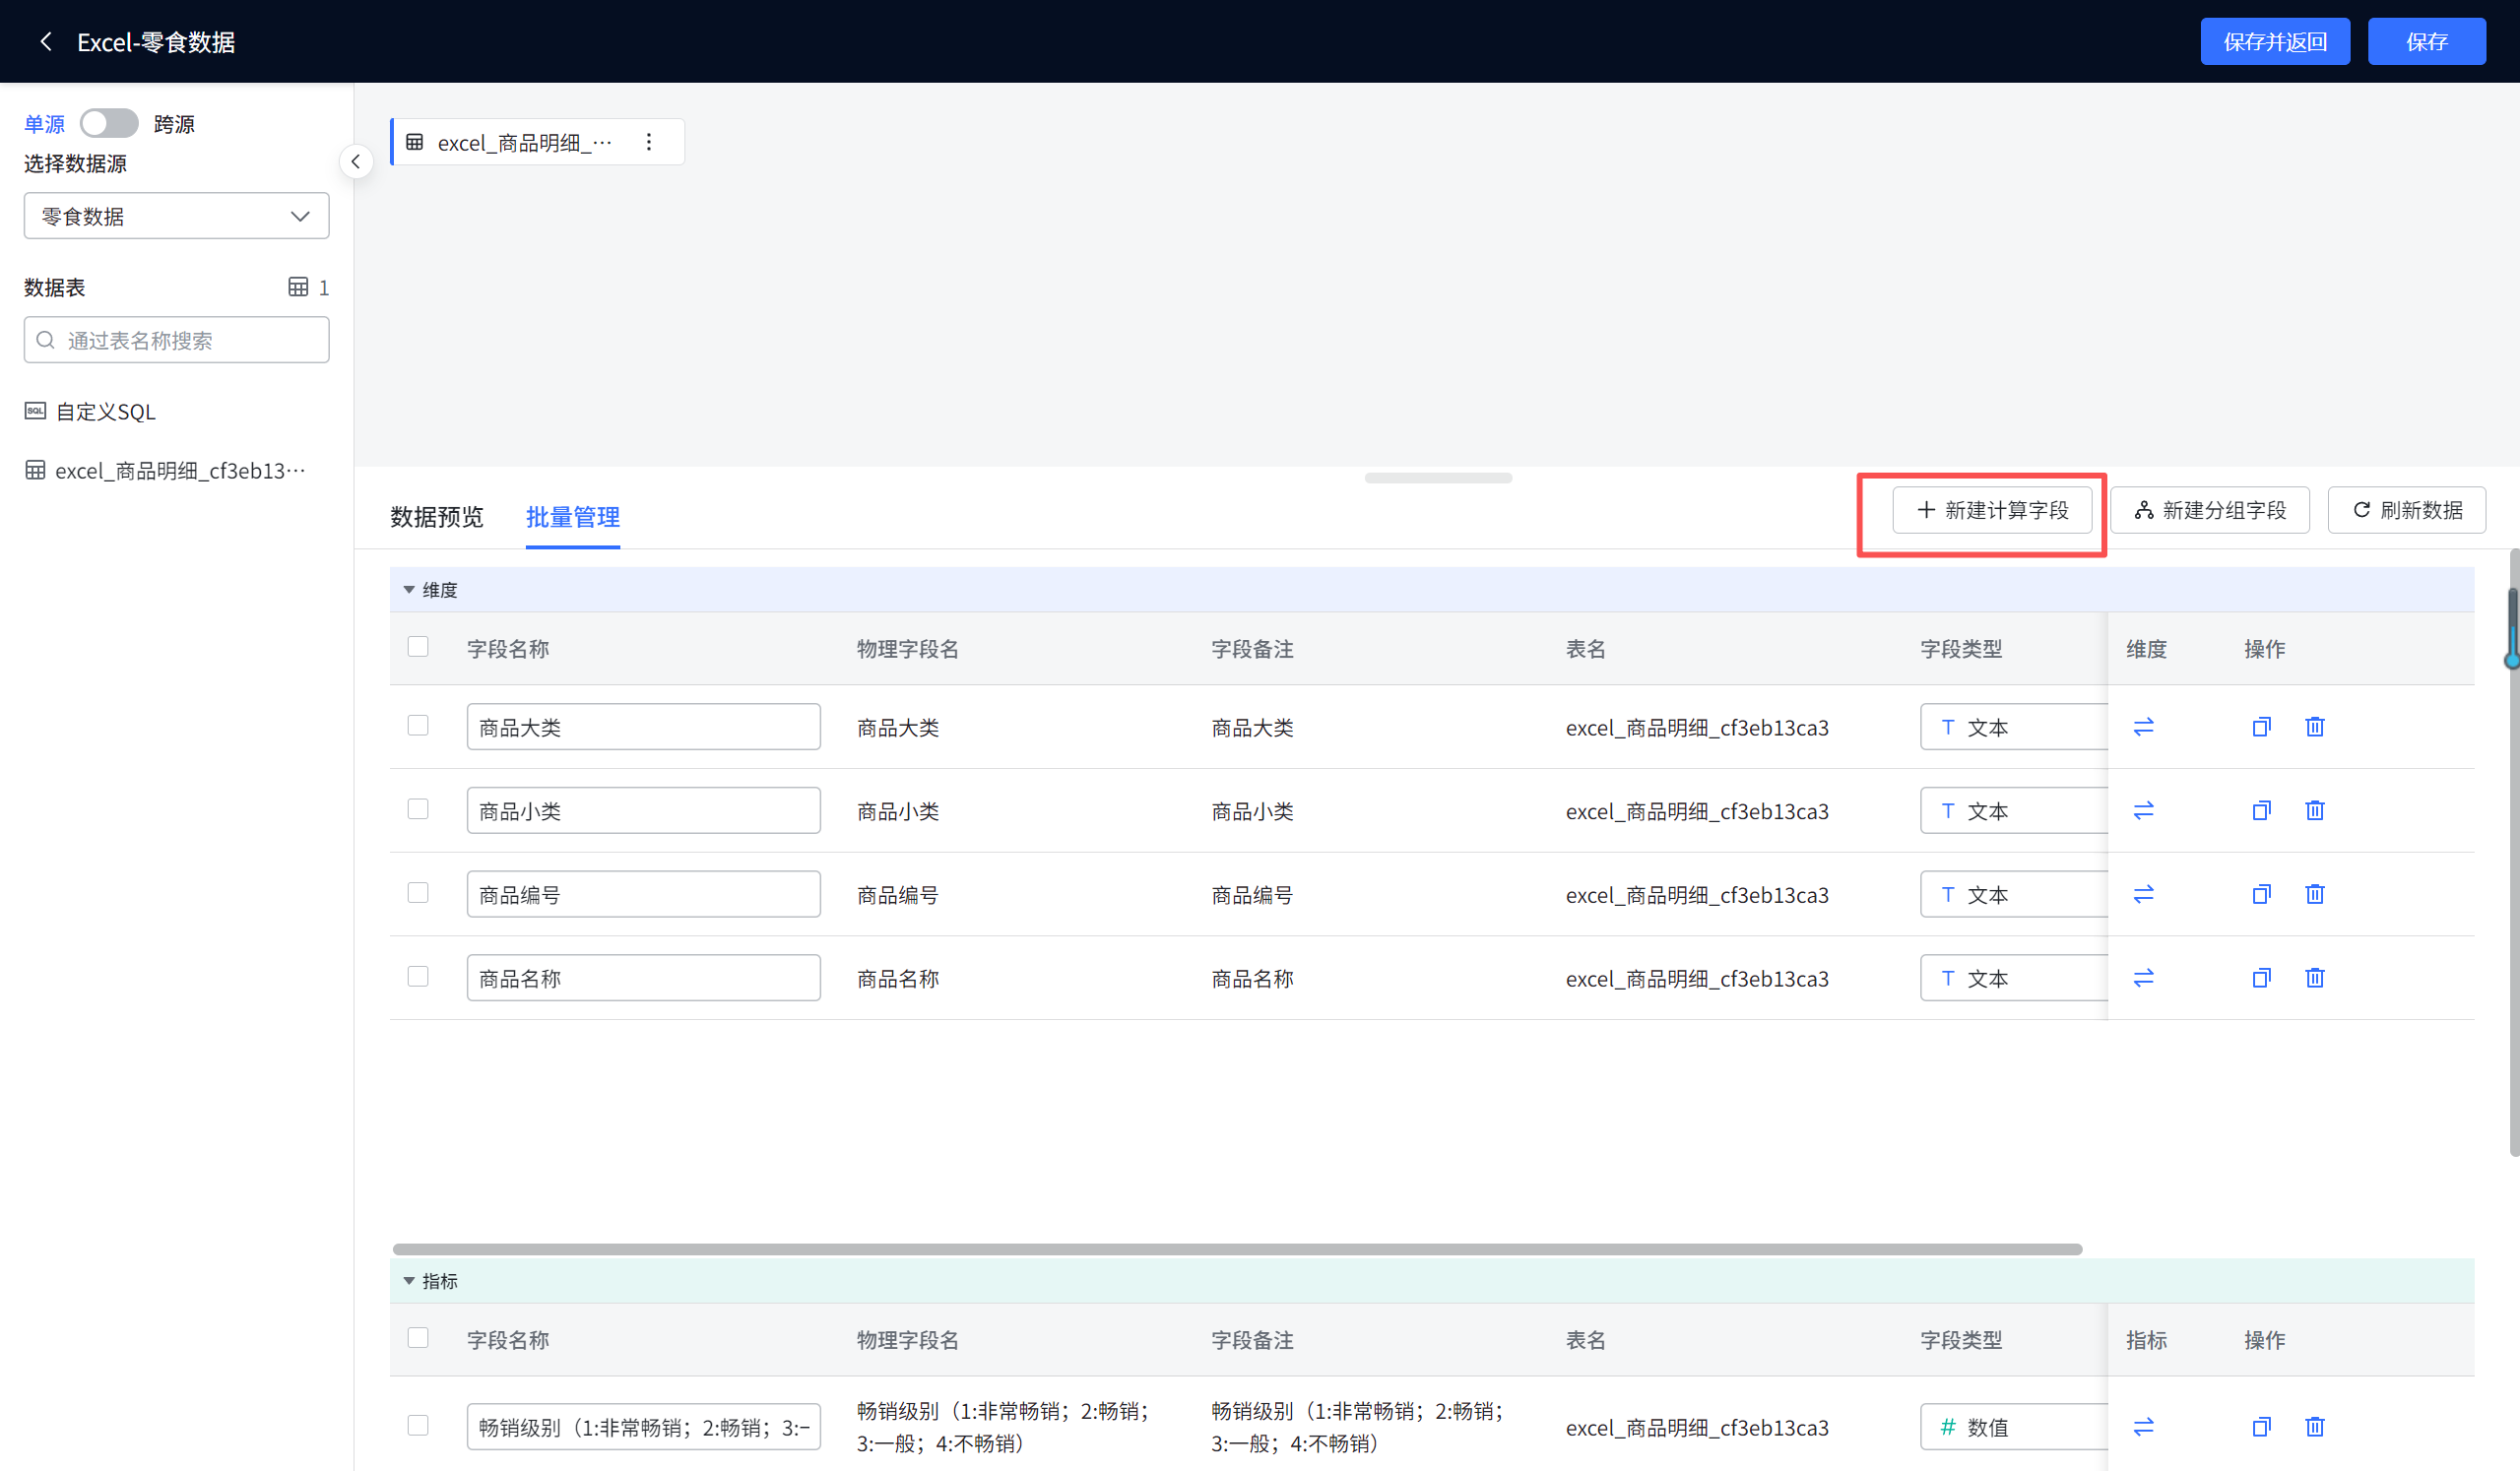This screenshot has width=2520, height=1471.
Task: Click the horizontal scrollbar under dimension table
Action: click(x=1237, y=1249)
